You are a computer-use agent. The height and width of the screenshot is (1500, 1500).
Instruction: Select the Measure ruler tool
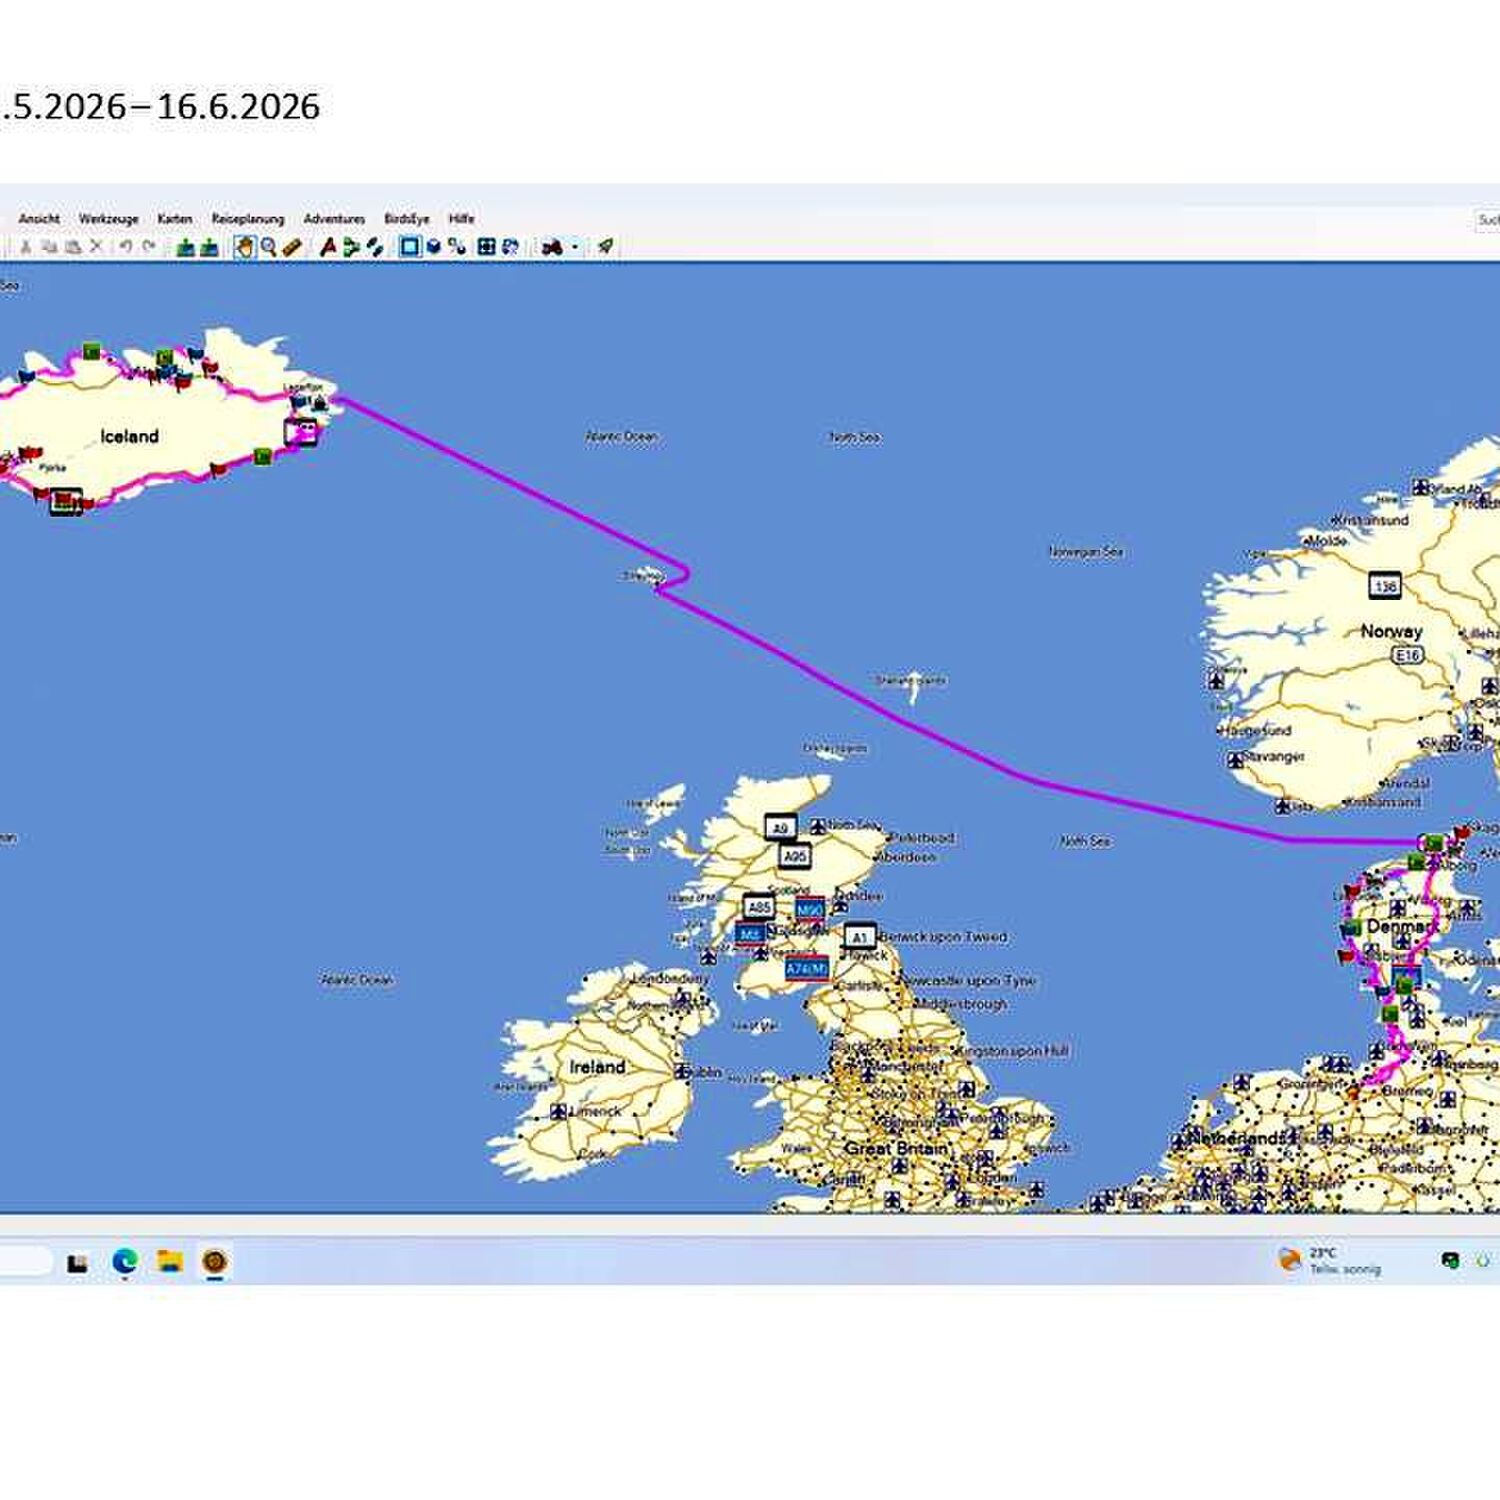click(x=292, y=246)
